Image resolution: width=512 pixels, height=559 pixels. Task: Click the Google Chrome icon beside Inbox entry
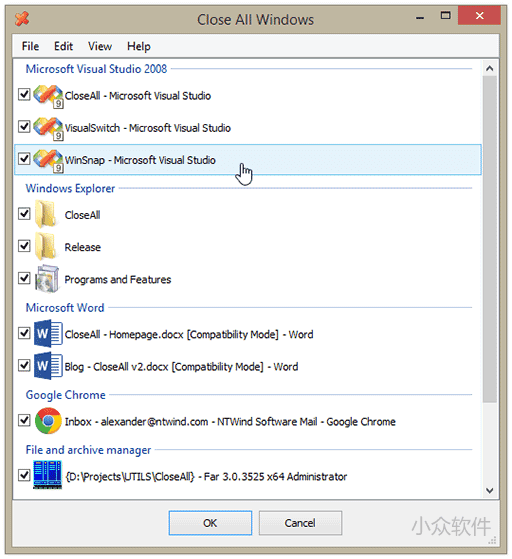click(48, 421)
